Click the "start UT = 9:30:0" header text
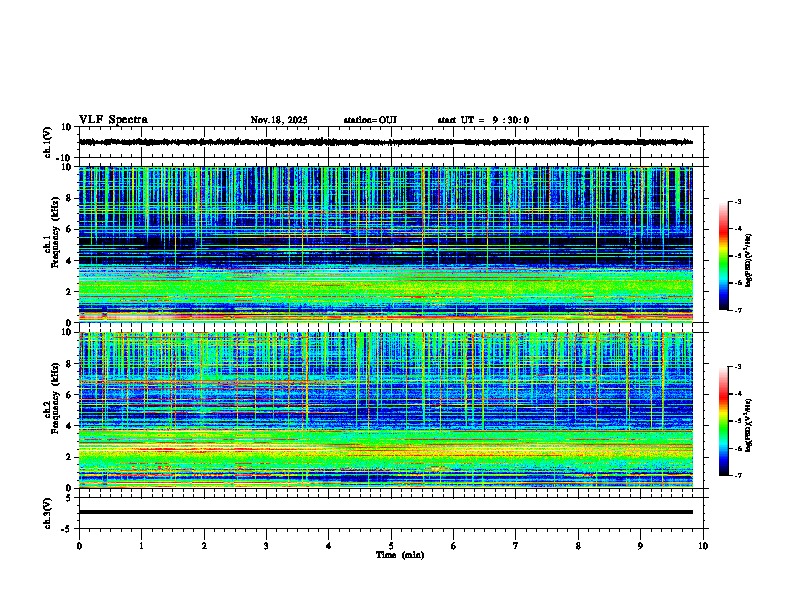 483,120
